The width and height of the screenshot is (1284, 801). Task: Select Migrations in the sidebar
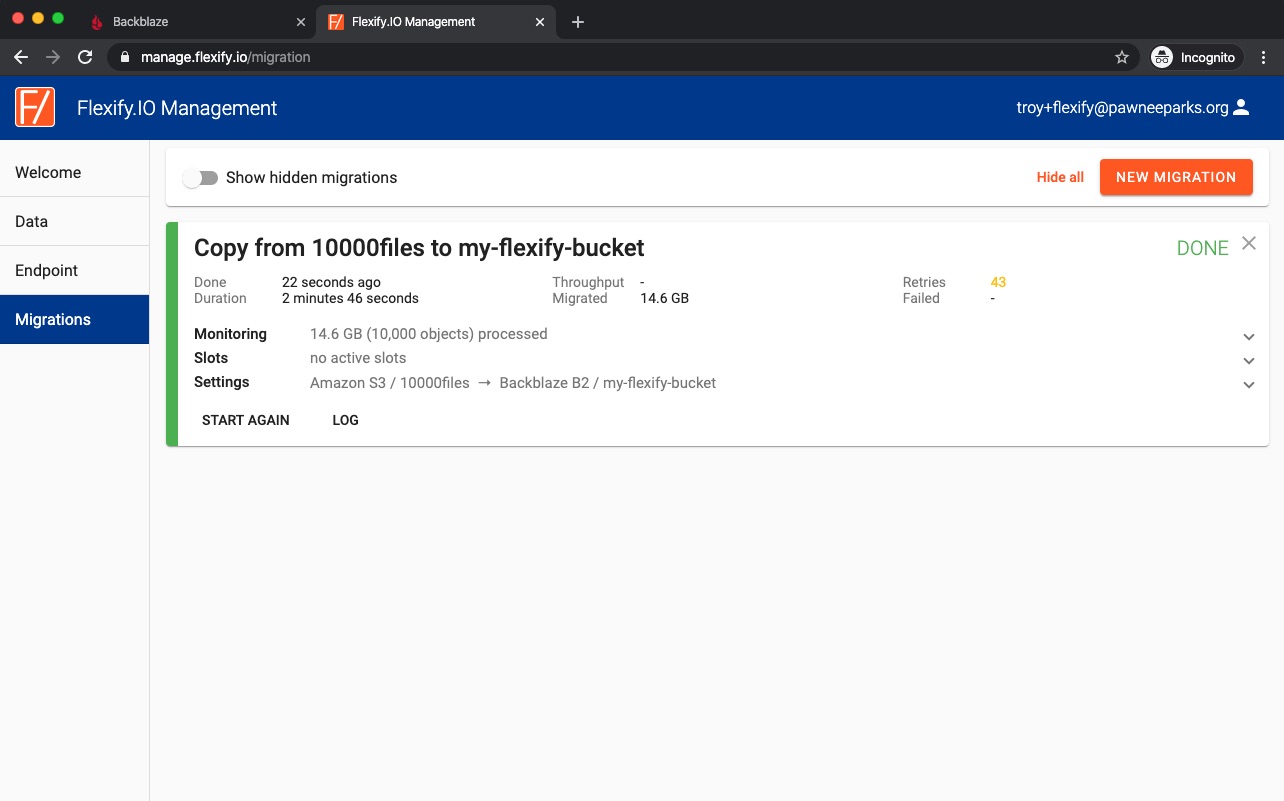tap(75, 319)
